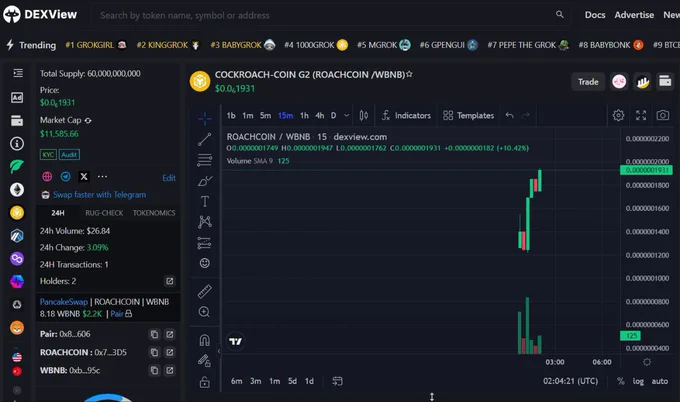Viewport: 680px width, 402px height.
Task: Focus the token search input field
Action: 332,15
